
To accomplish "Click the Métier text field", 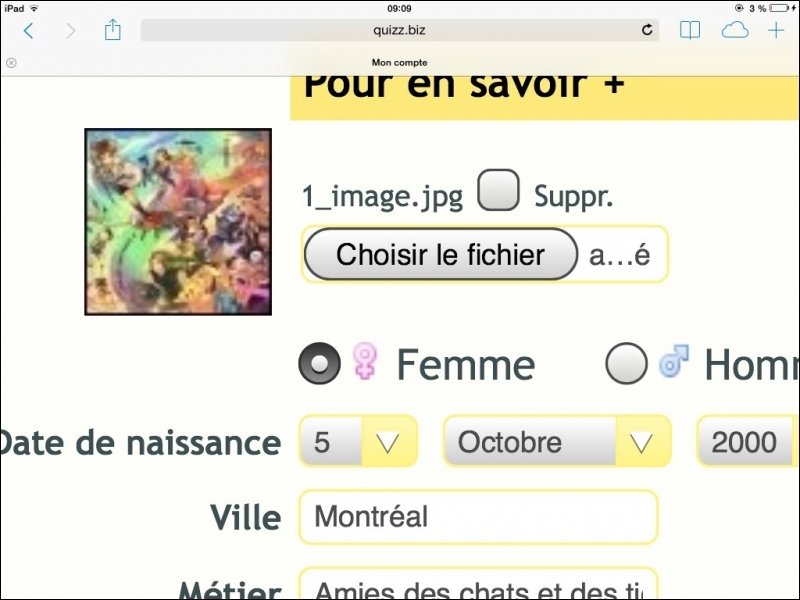I will pos(478,584).
